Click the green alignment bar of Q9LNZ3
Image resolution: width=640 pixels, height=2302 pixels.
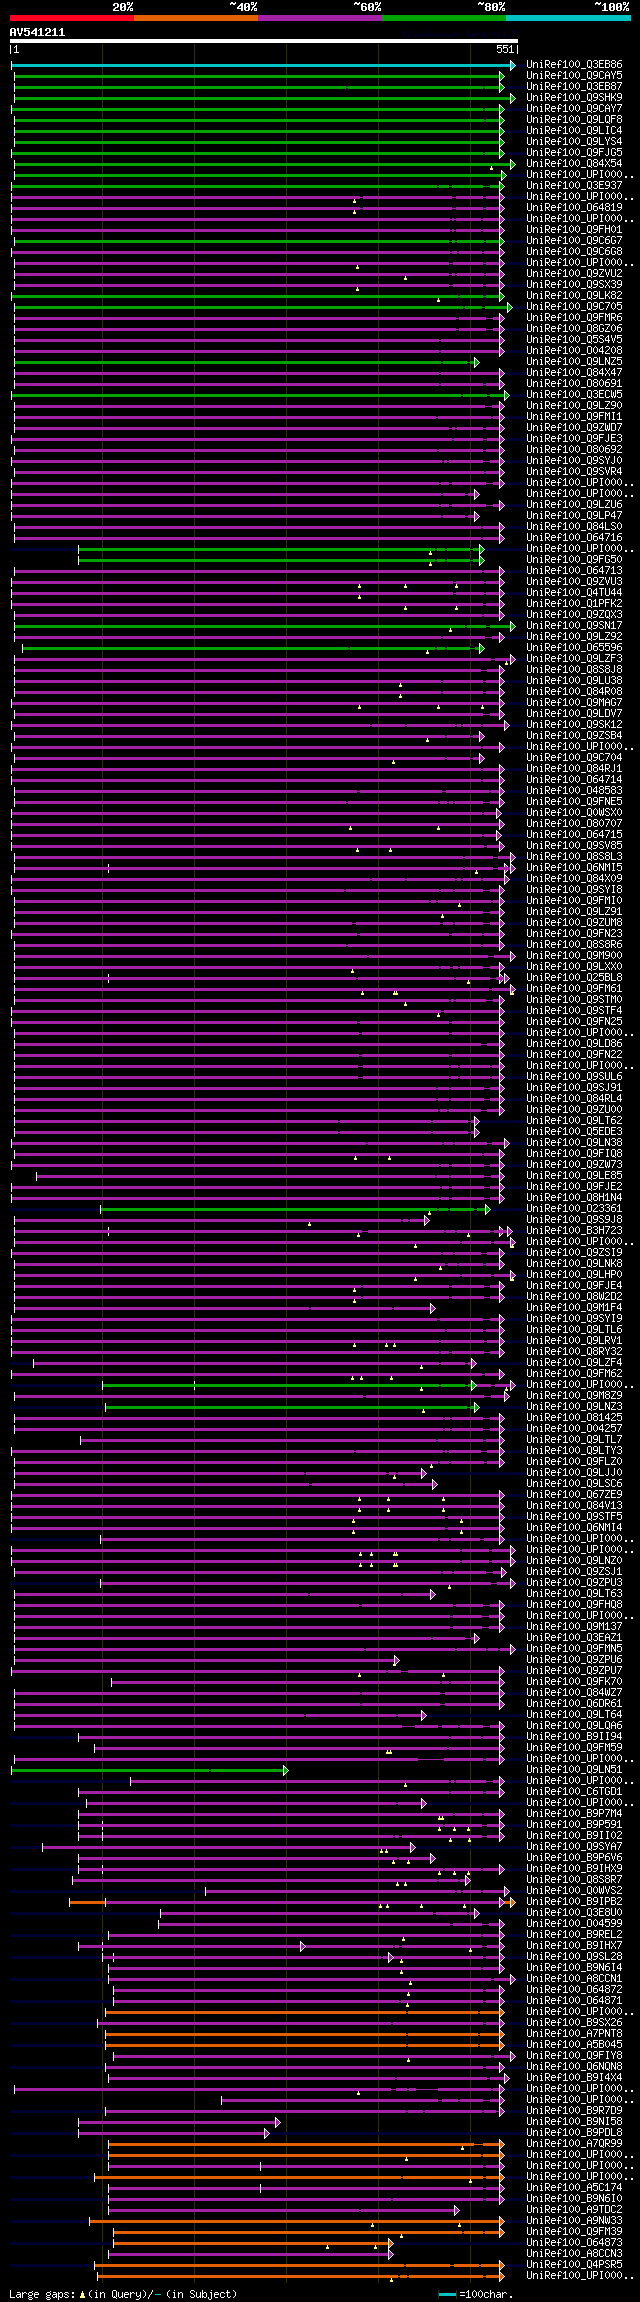click(292, 1407)
